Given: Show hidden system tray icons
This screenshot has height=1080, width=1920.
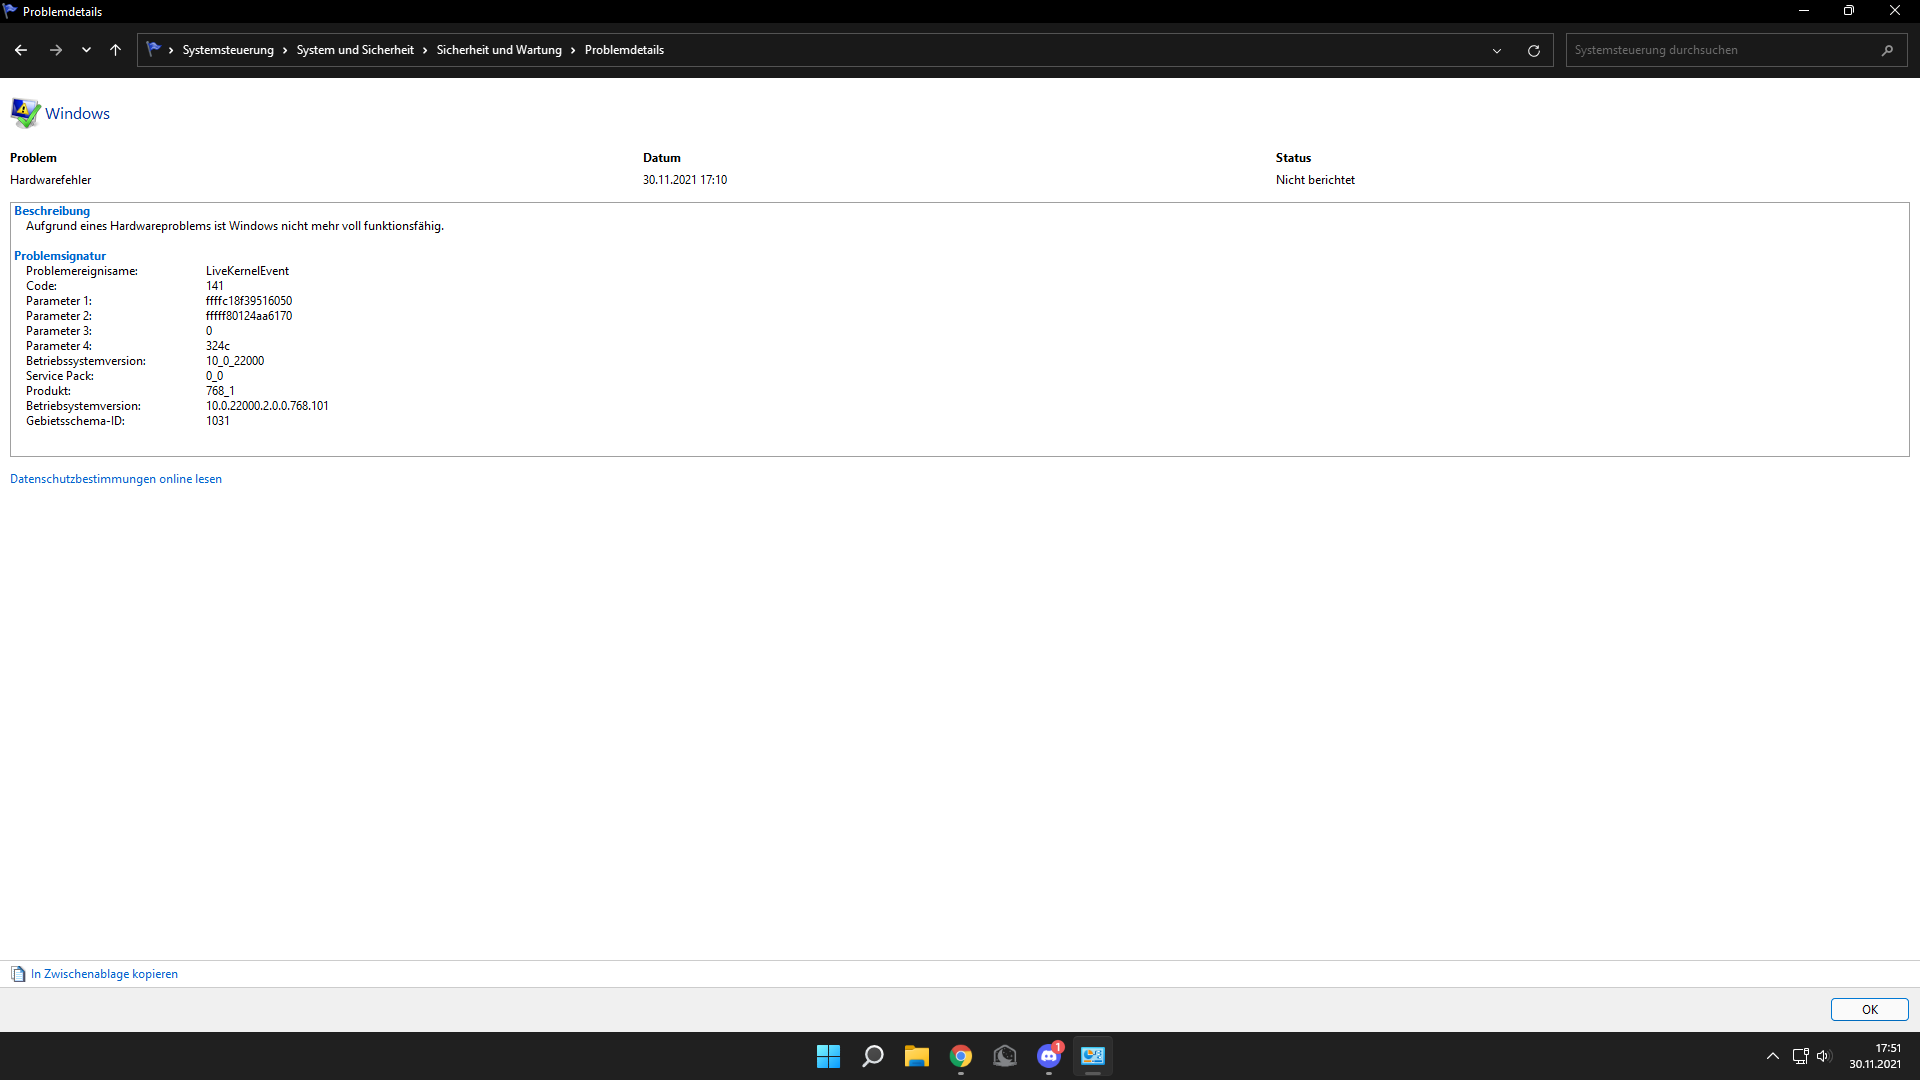Looking at the screenshot, I should [1772, 1056].
